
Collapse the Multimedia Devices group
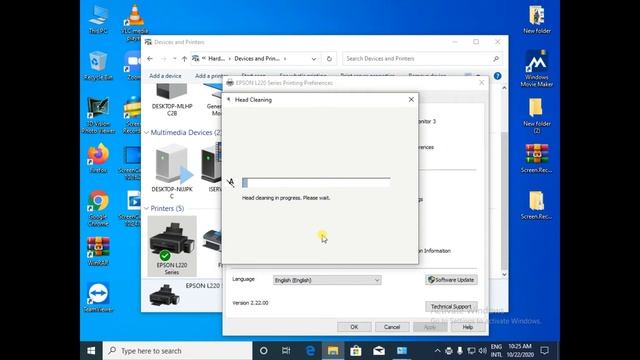147,132
